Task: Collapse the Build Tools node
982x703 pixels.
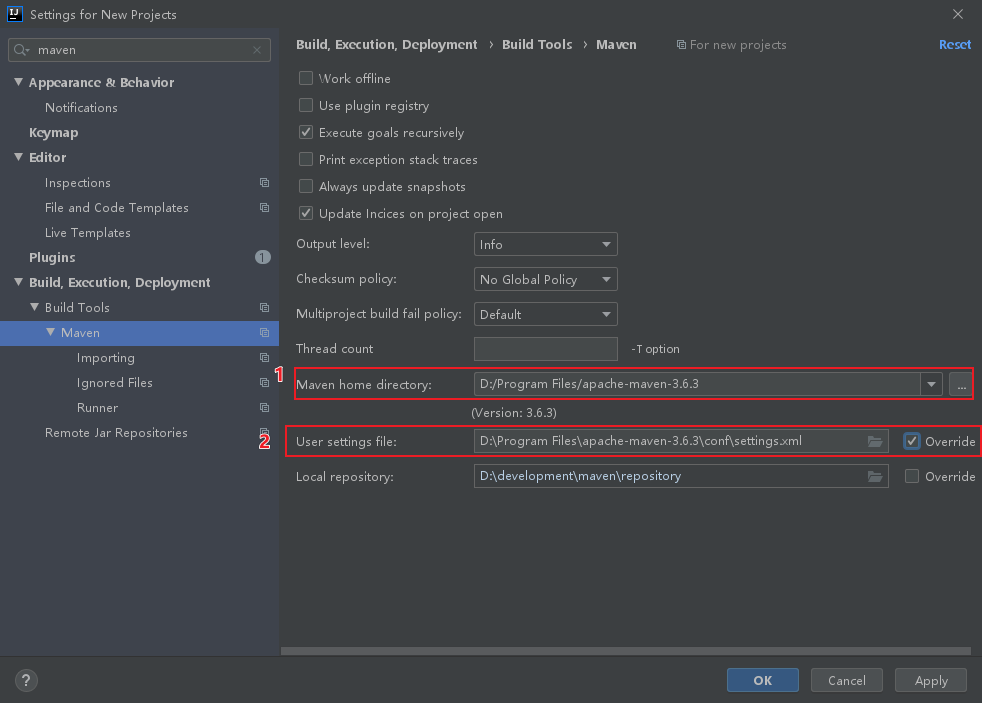Action: click(34, 307)
